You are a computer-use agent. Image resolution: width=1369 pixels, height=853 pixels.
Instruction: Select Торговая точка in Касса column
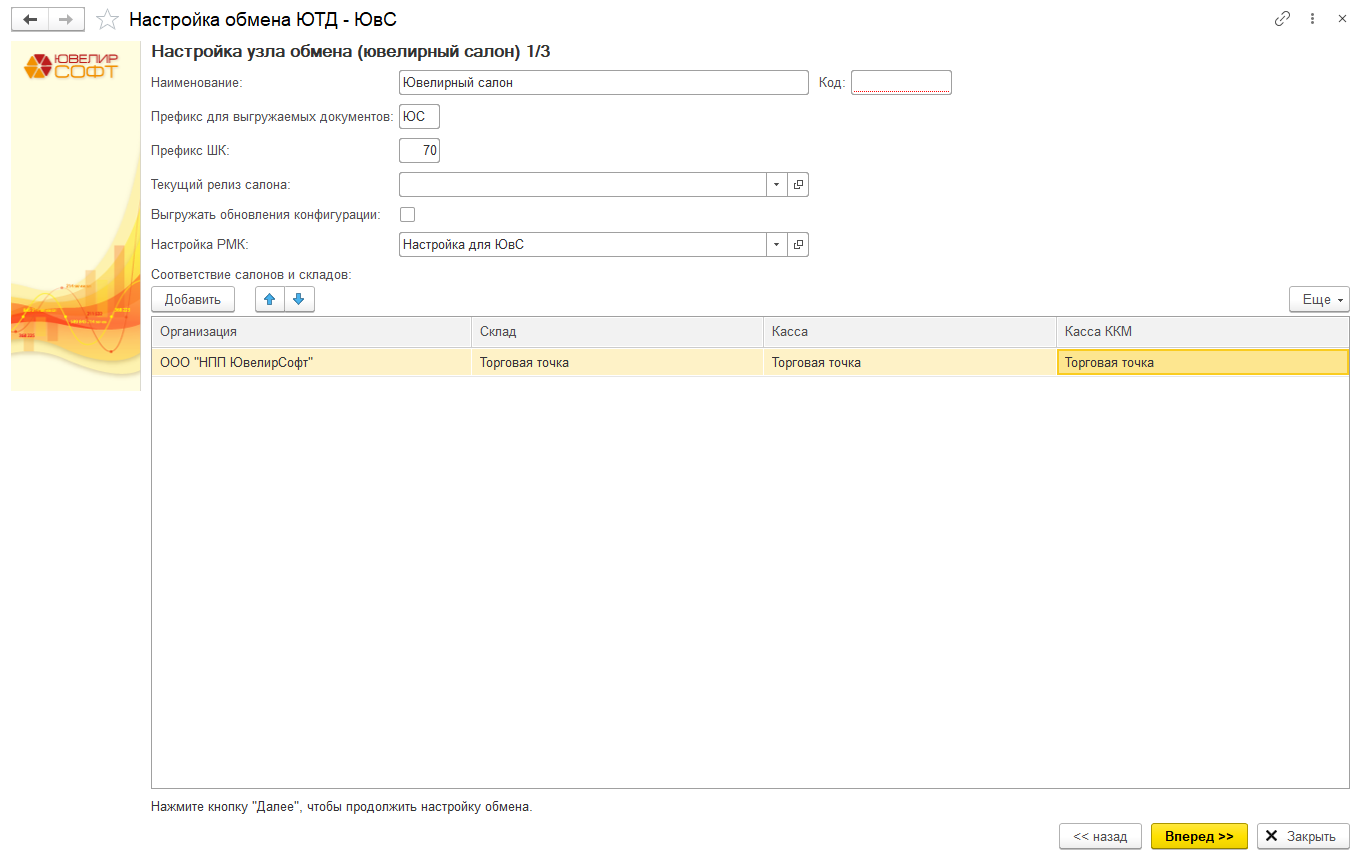pos(909,362)
